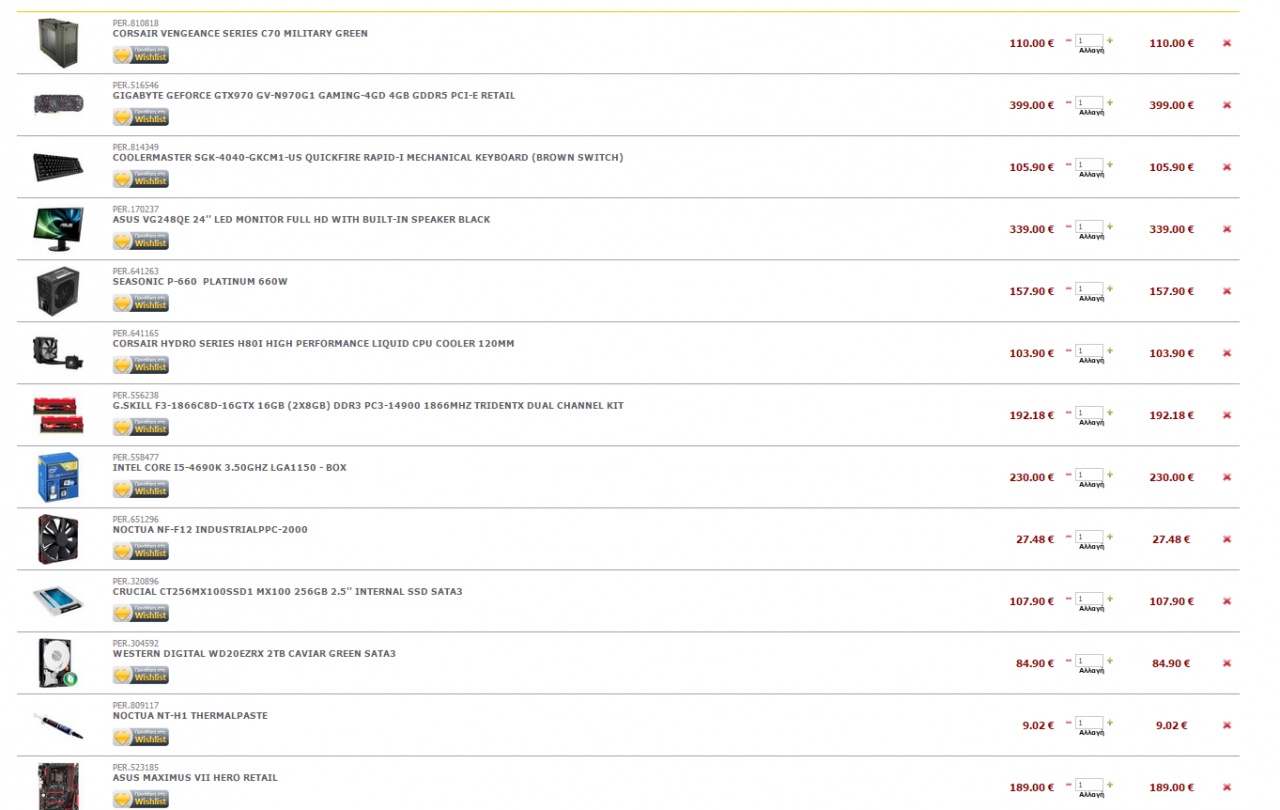
Task: Add Noctua NT-H1 thermal paste to Wishlist
Action: click(141, 737)
